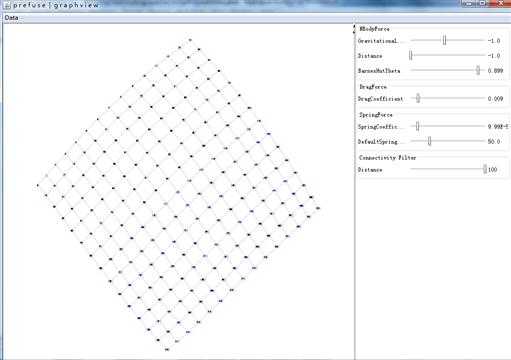
Task: Click the GravitationalConstant slider thumb
Action: pyautogui.click(x=444, y=40)
